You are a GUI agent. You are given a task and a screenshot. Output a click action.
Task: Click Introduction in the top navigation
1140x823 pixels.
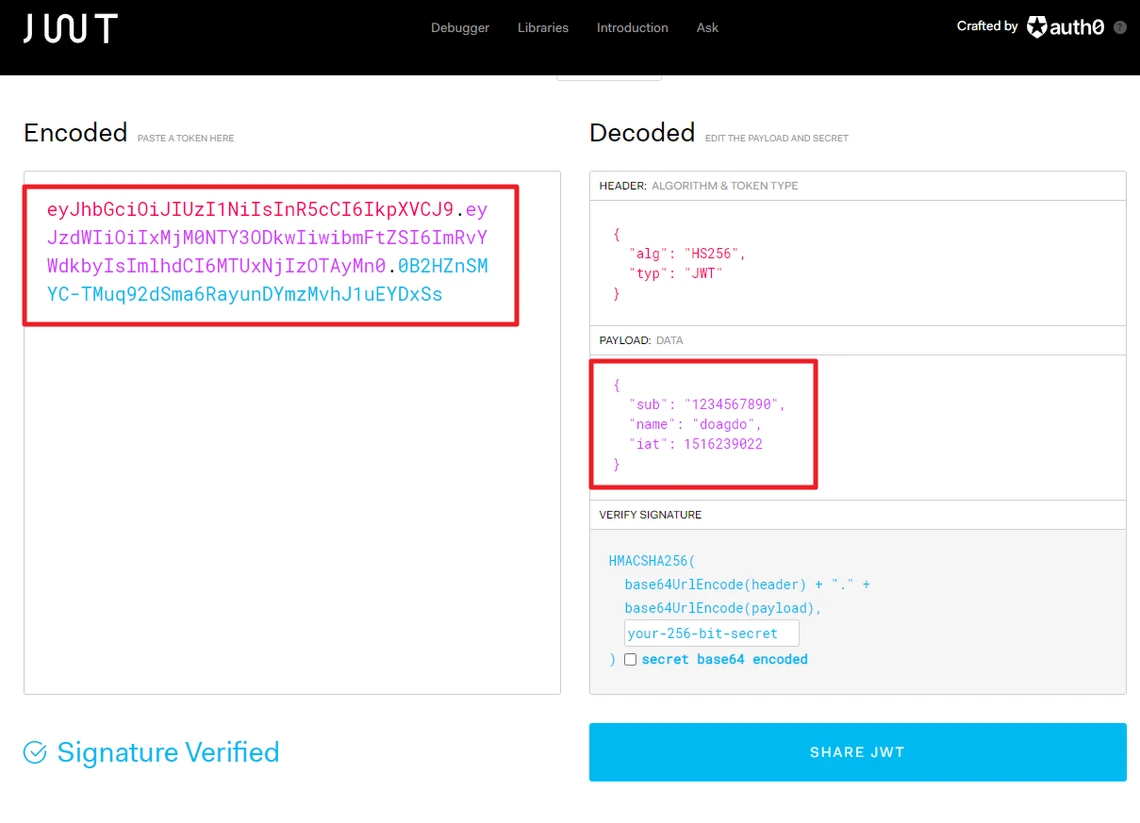(x=632, y=28)
